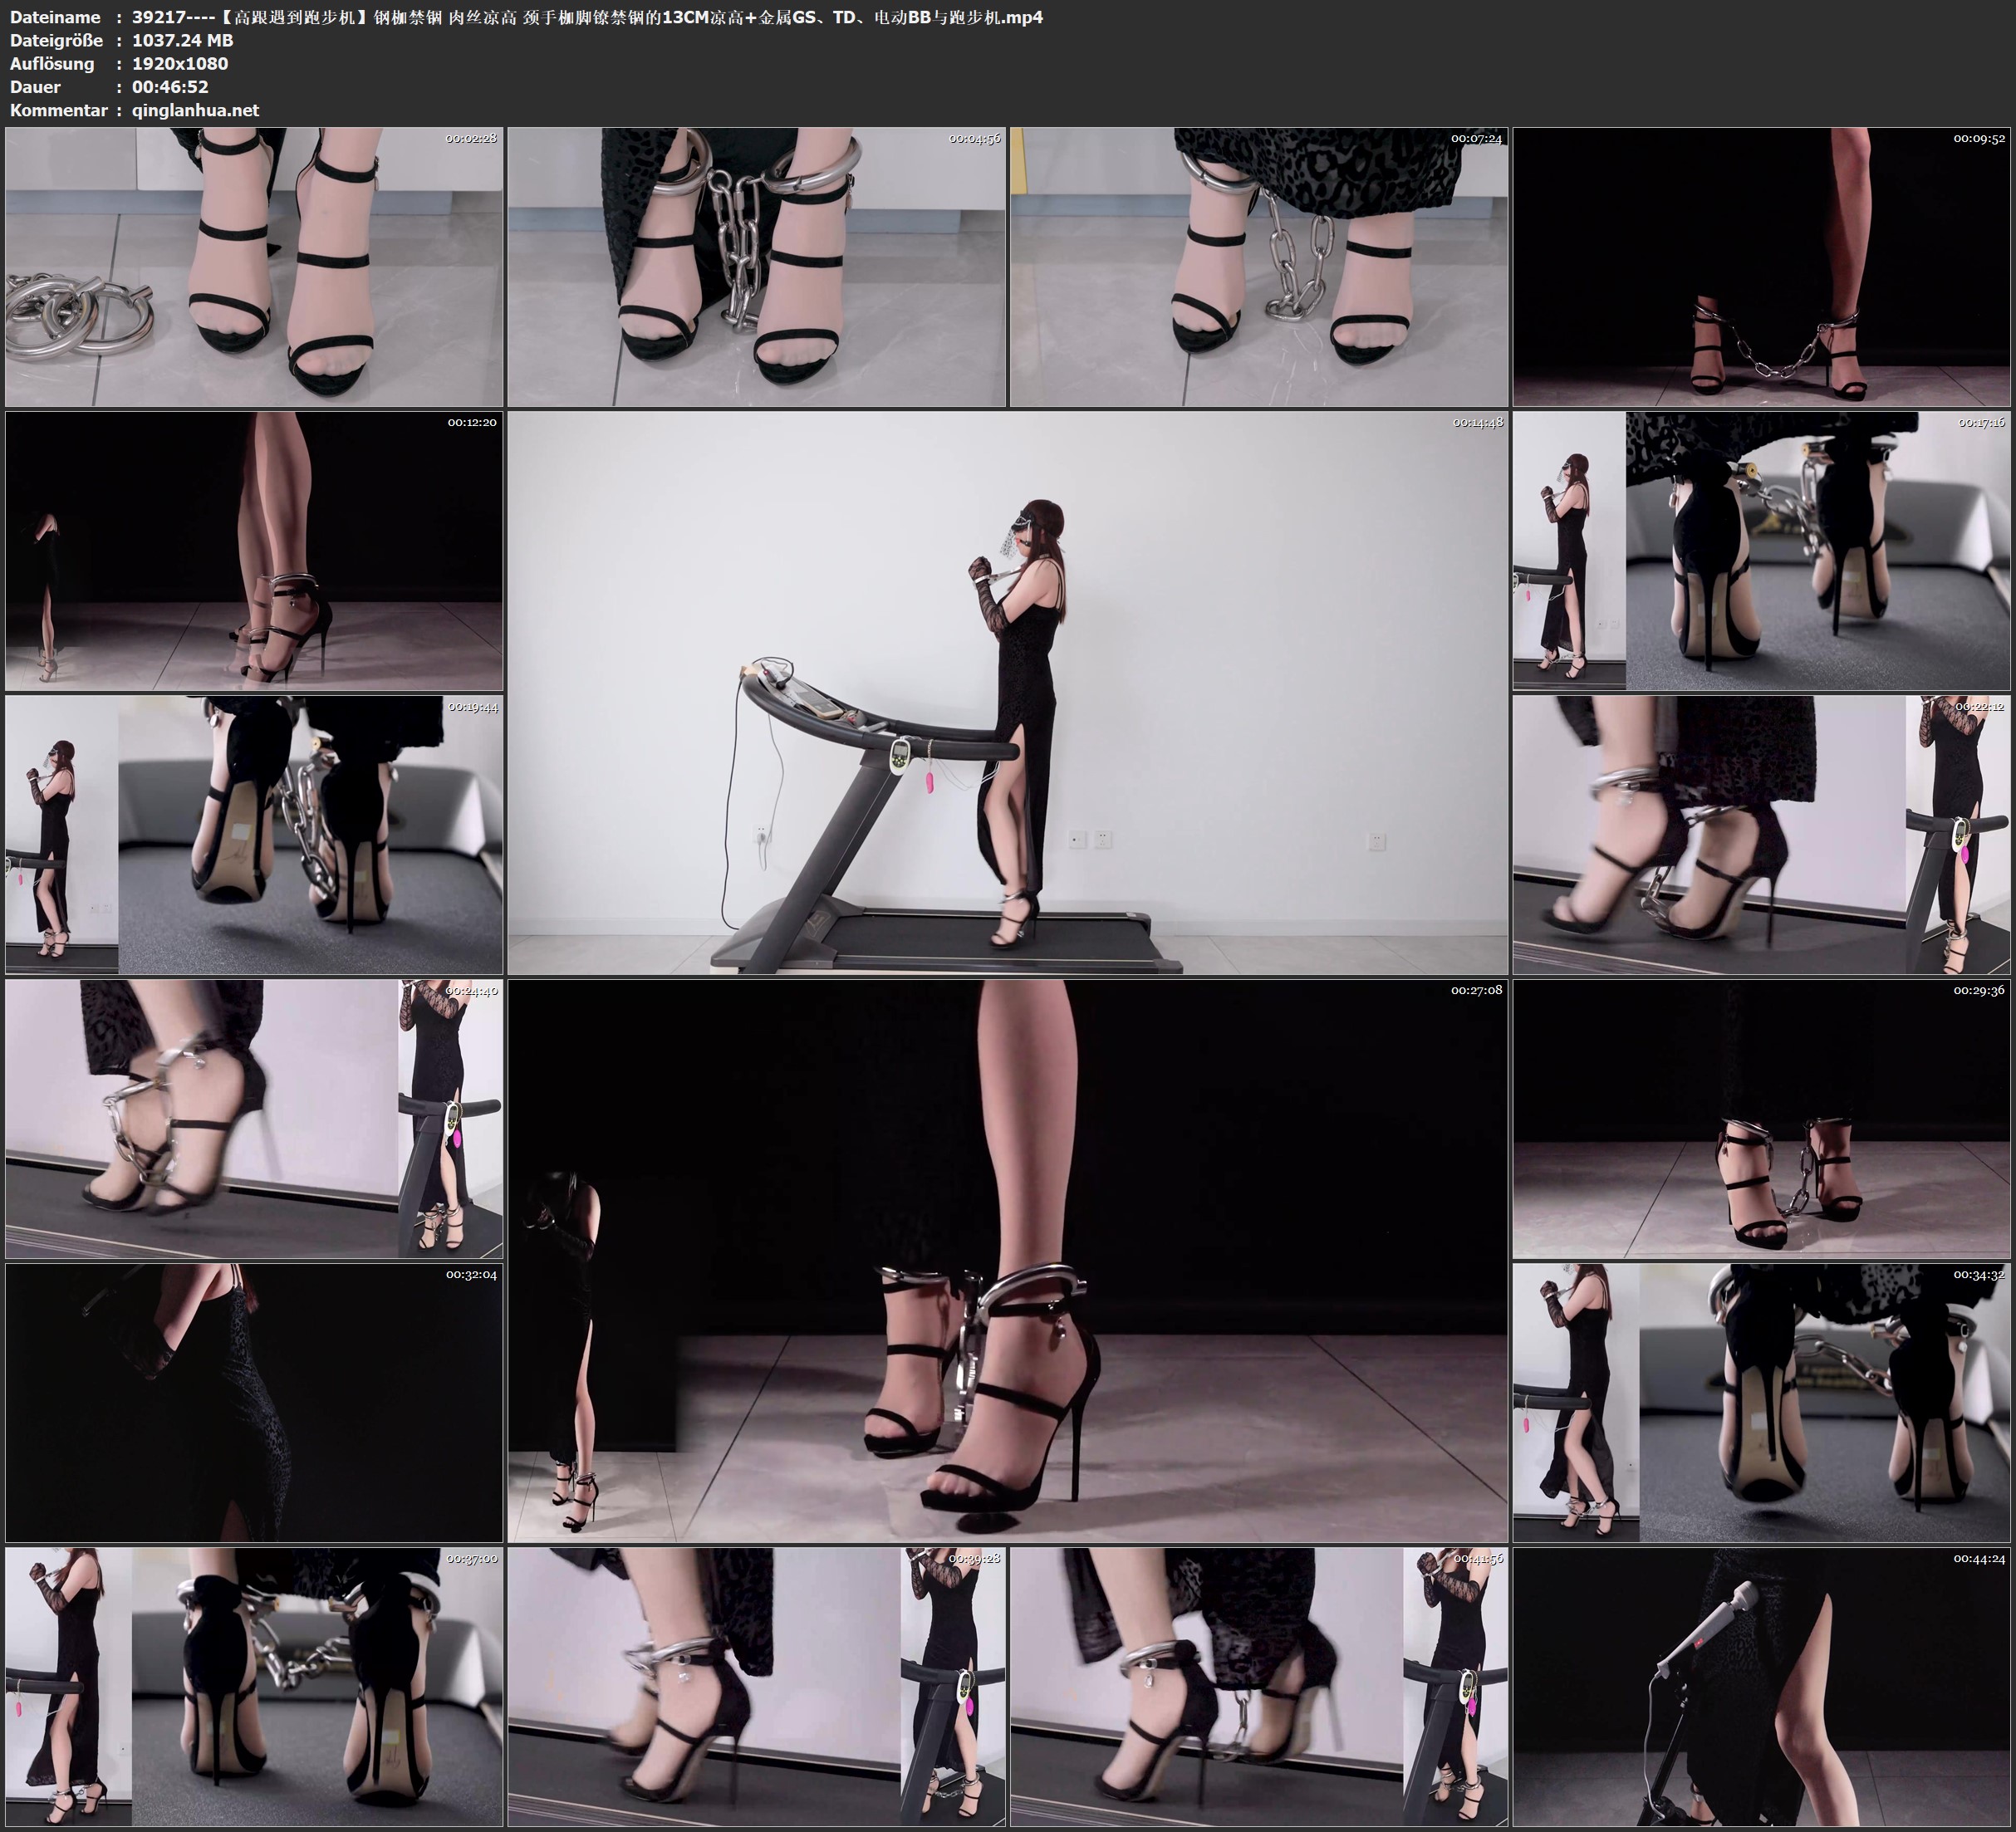Open the thumbnail at 00:41:56
The width and height of the screenshot is (2016, 1832).
[1258, 1686]
